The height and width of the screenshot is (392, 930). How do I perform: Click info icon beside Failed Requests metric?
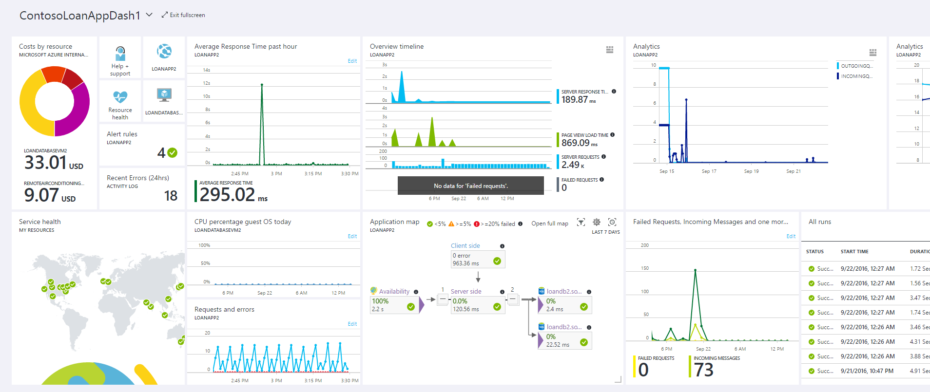point(601,179)
